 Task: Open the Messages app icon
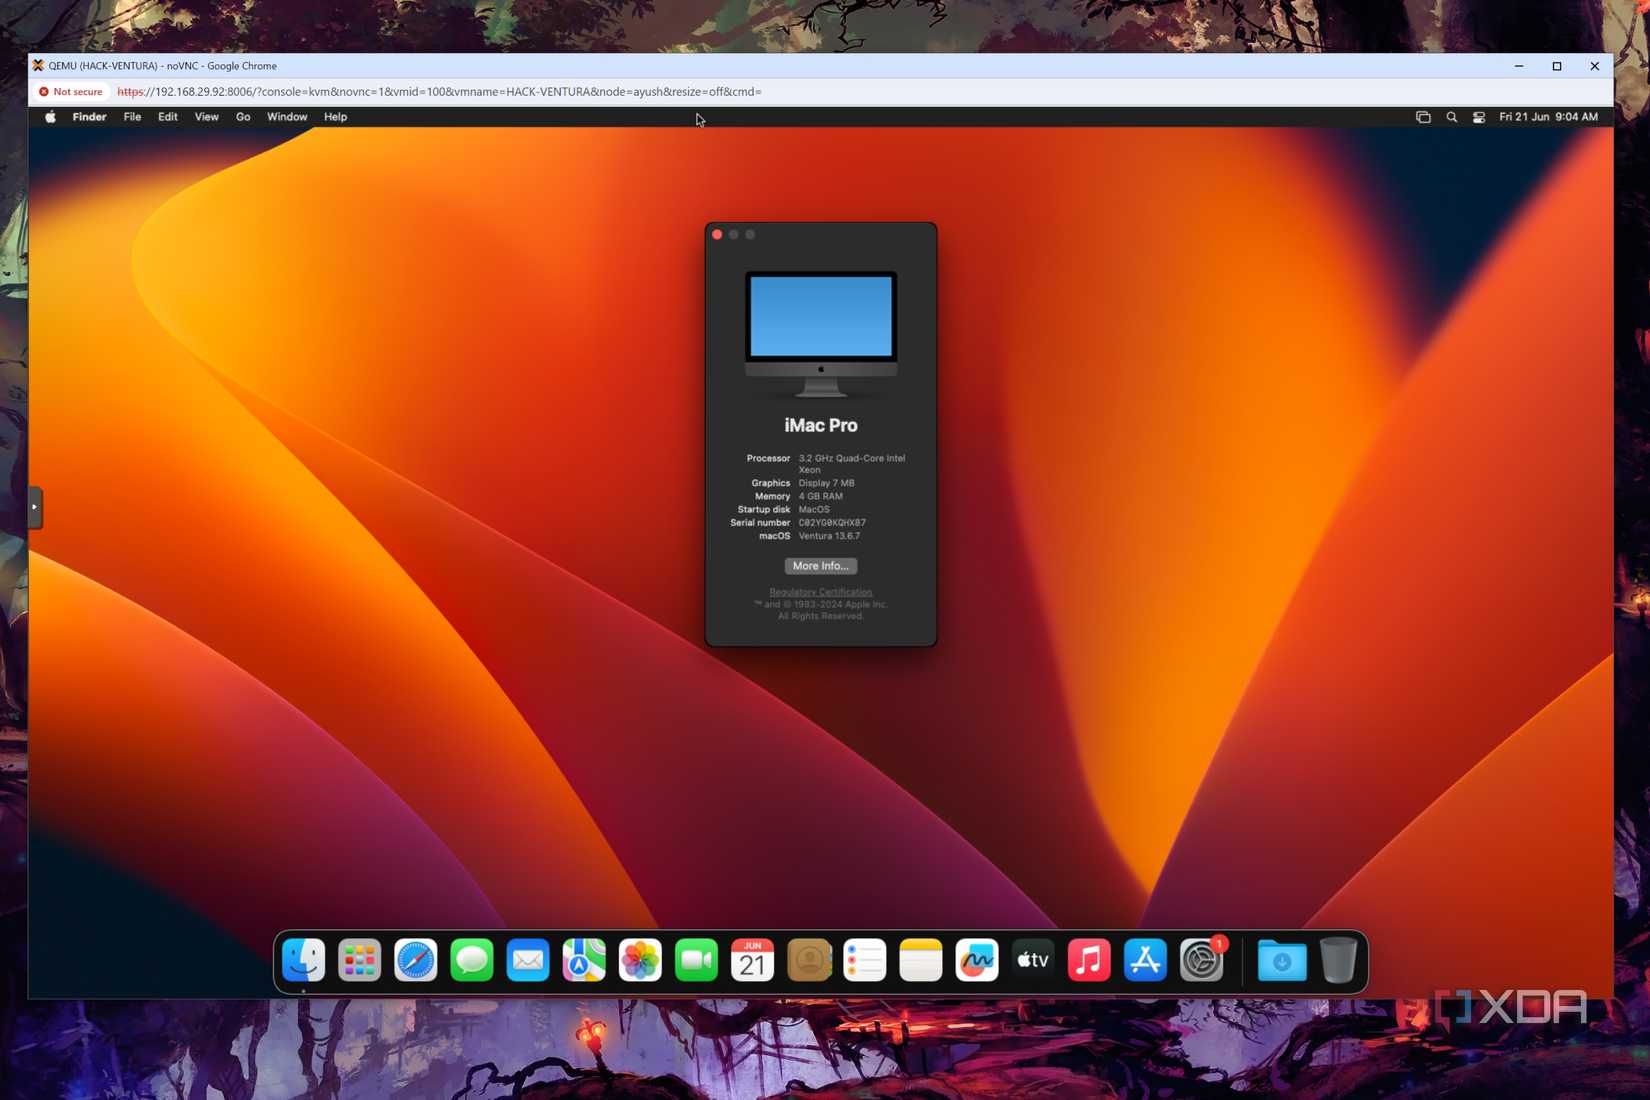(472, 961)
